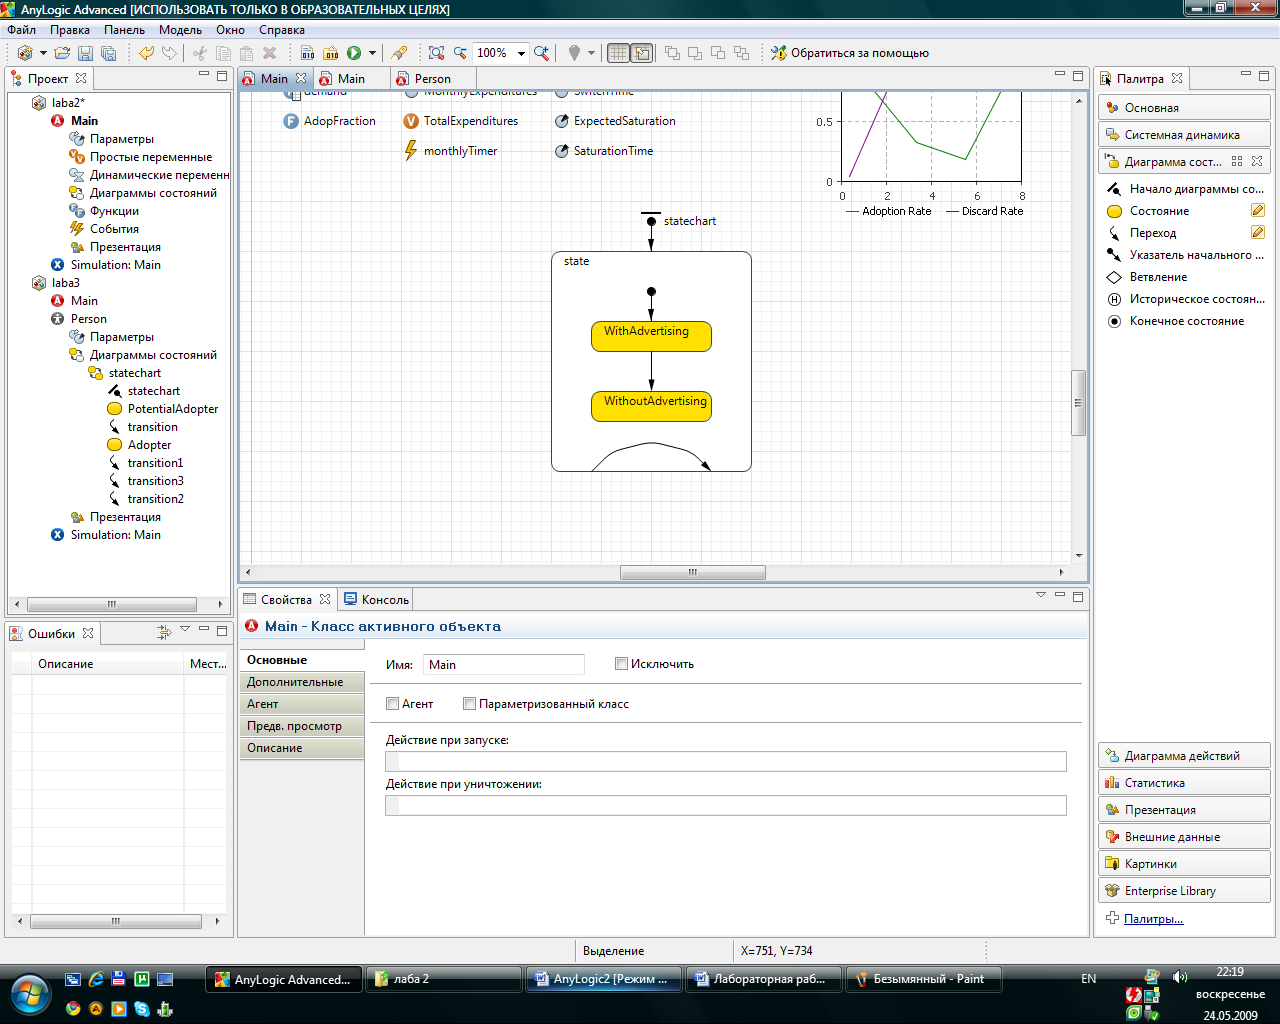Select 'Историческое состояние' palette item
This screenshot has width=1280, height=1024.
(1185, 299)
